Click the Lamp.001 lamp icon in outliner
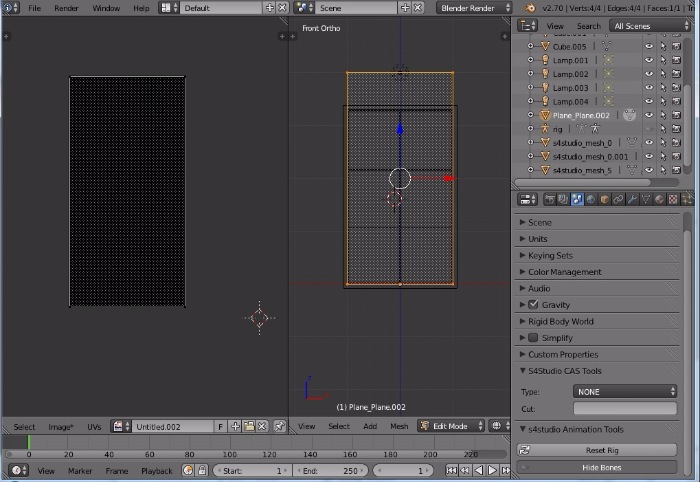The height and width of the screenshot is (482, 700). pyautogui.click(x=545, y=60)
